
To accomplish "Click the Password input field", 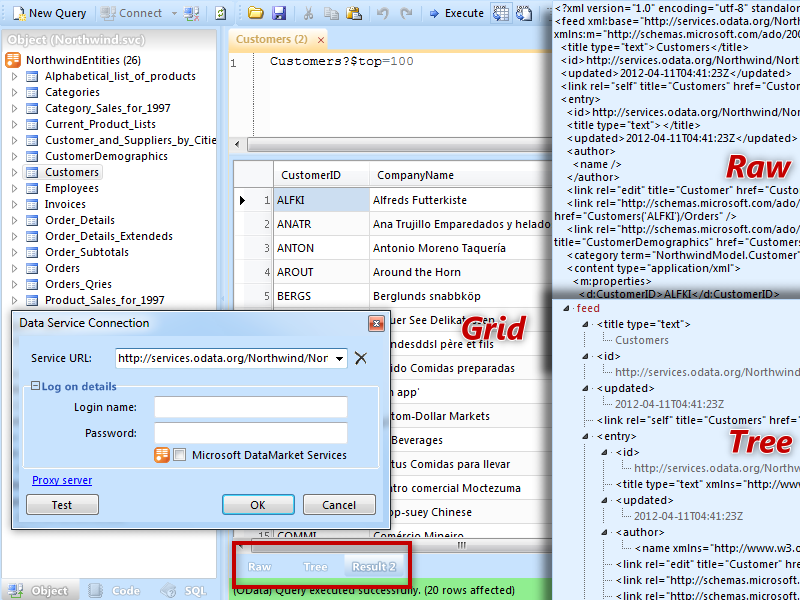I will click(251, 433).
